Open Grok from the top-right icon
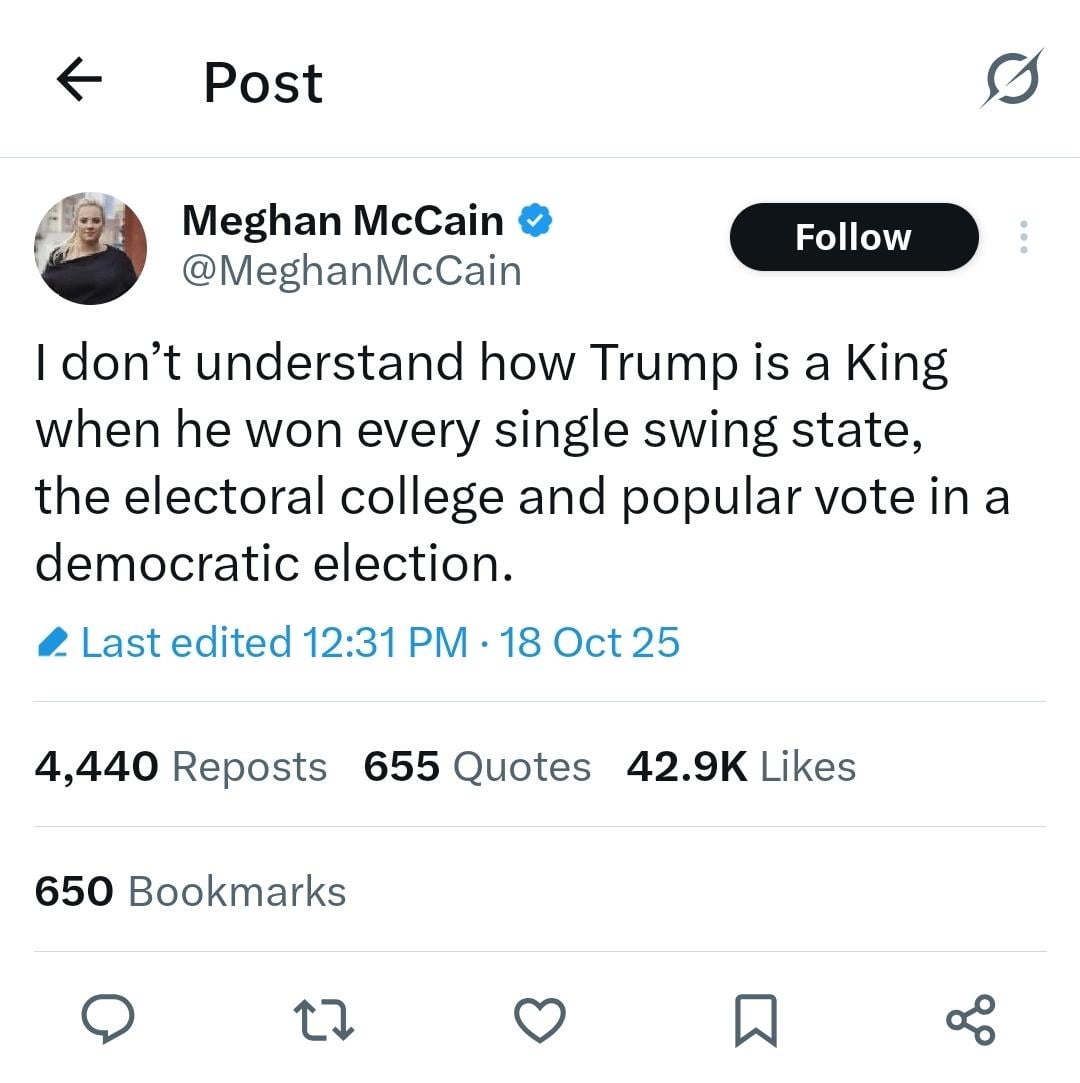The width and height of the screenshot is (1080, 1083). tap(1012, 78)
